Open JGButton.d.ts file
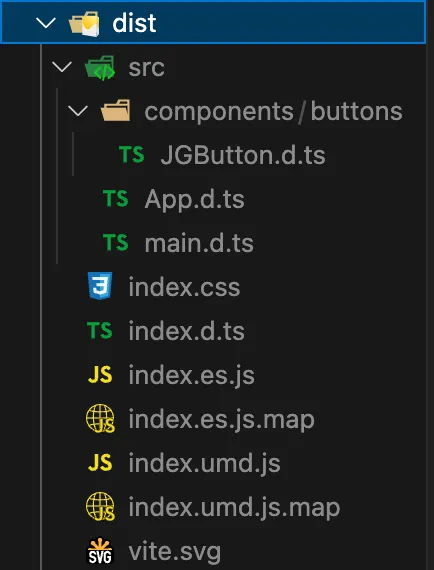 pos(243,155)
